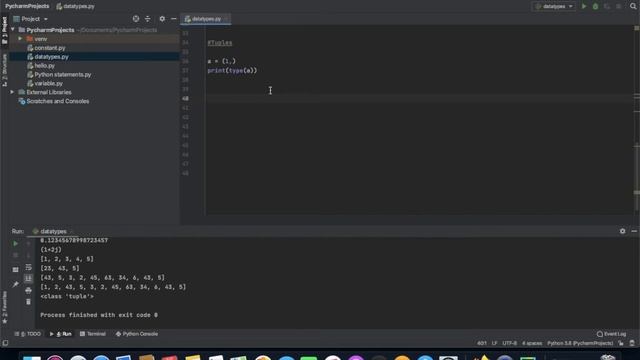
Task: Click the a = (1,) code line
Action: coord(222,61)
